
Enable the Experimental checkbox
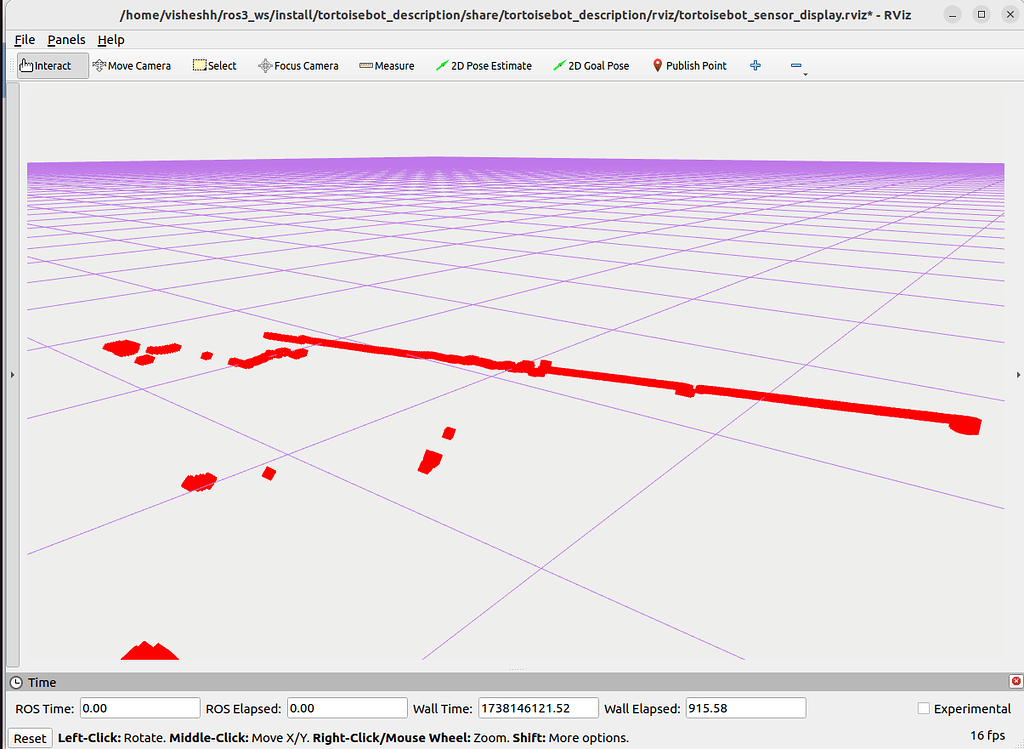922,708
